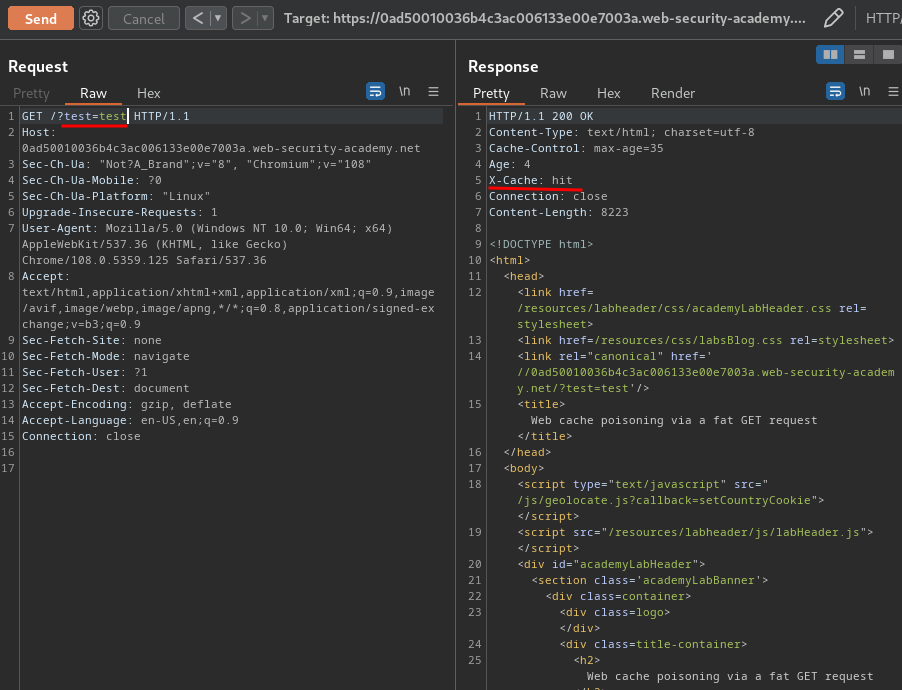The image size is (902, 690).
Task: Click the Response panel heading
Action: tap(503, 67)
